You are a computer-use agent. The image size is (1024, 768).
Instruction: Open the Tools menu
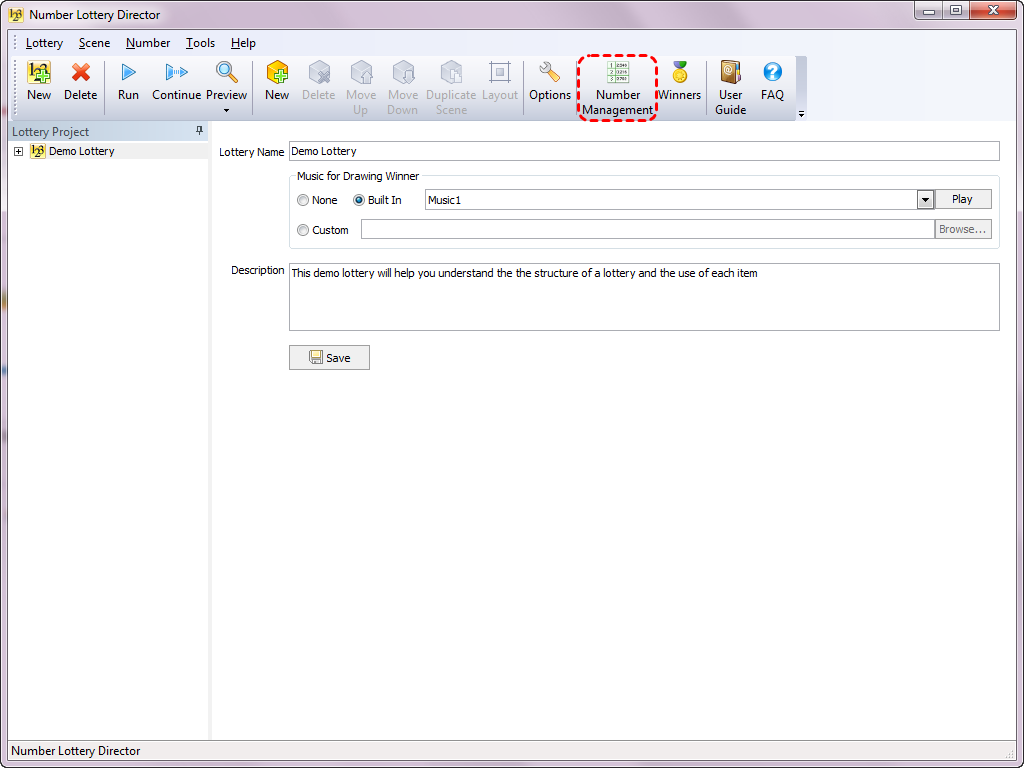click(x=200, y=43)
